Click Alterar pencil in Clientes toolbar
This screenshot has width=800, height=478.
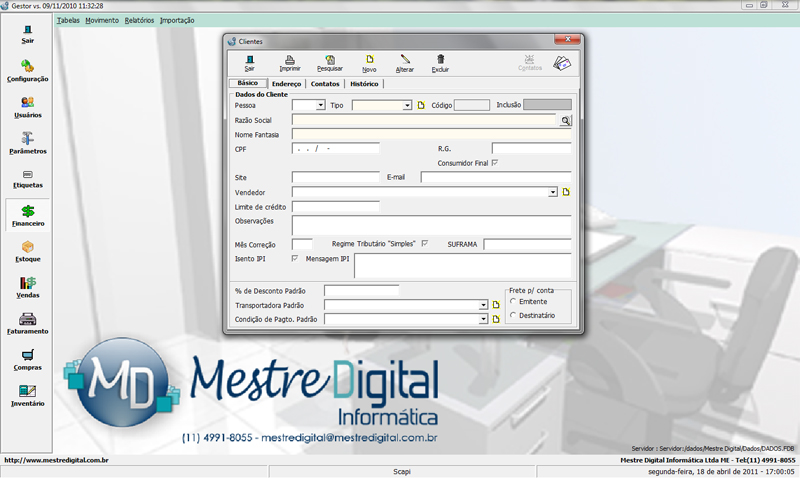[x=405, y=63]
